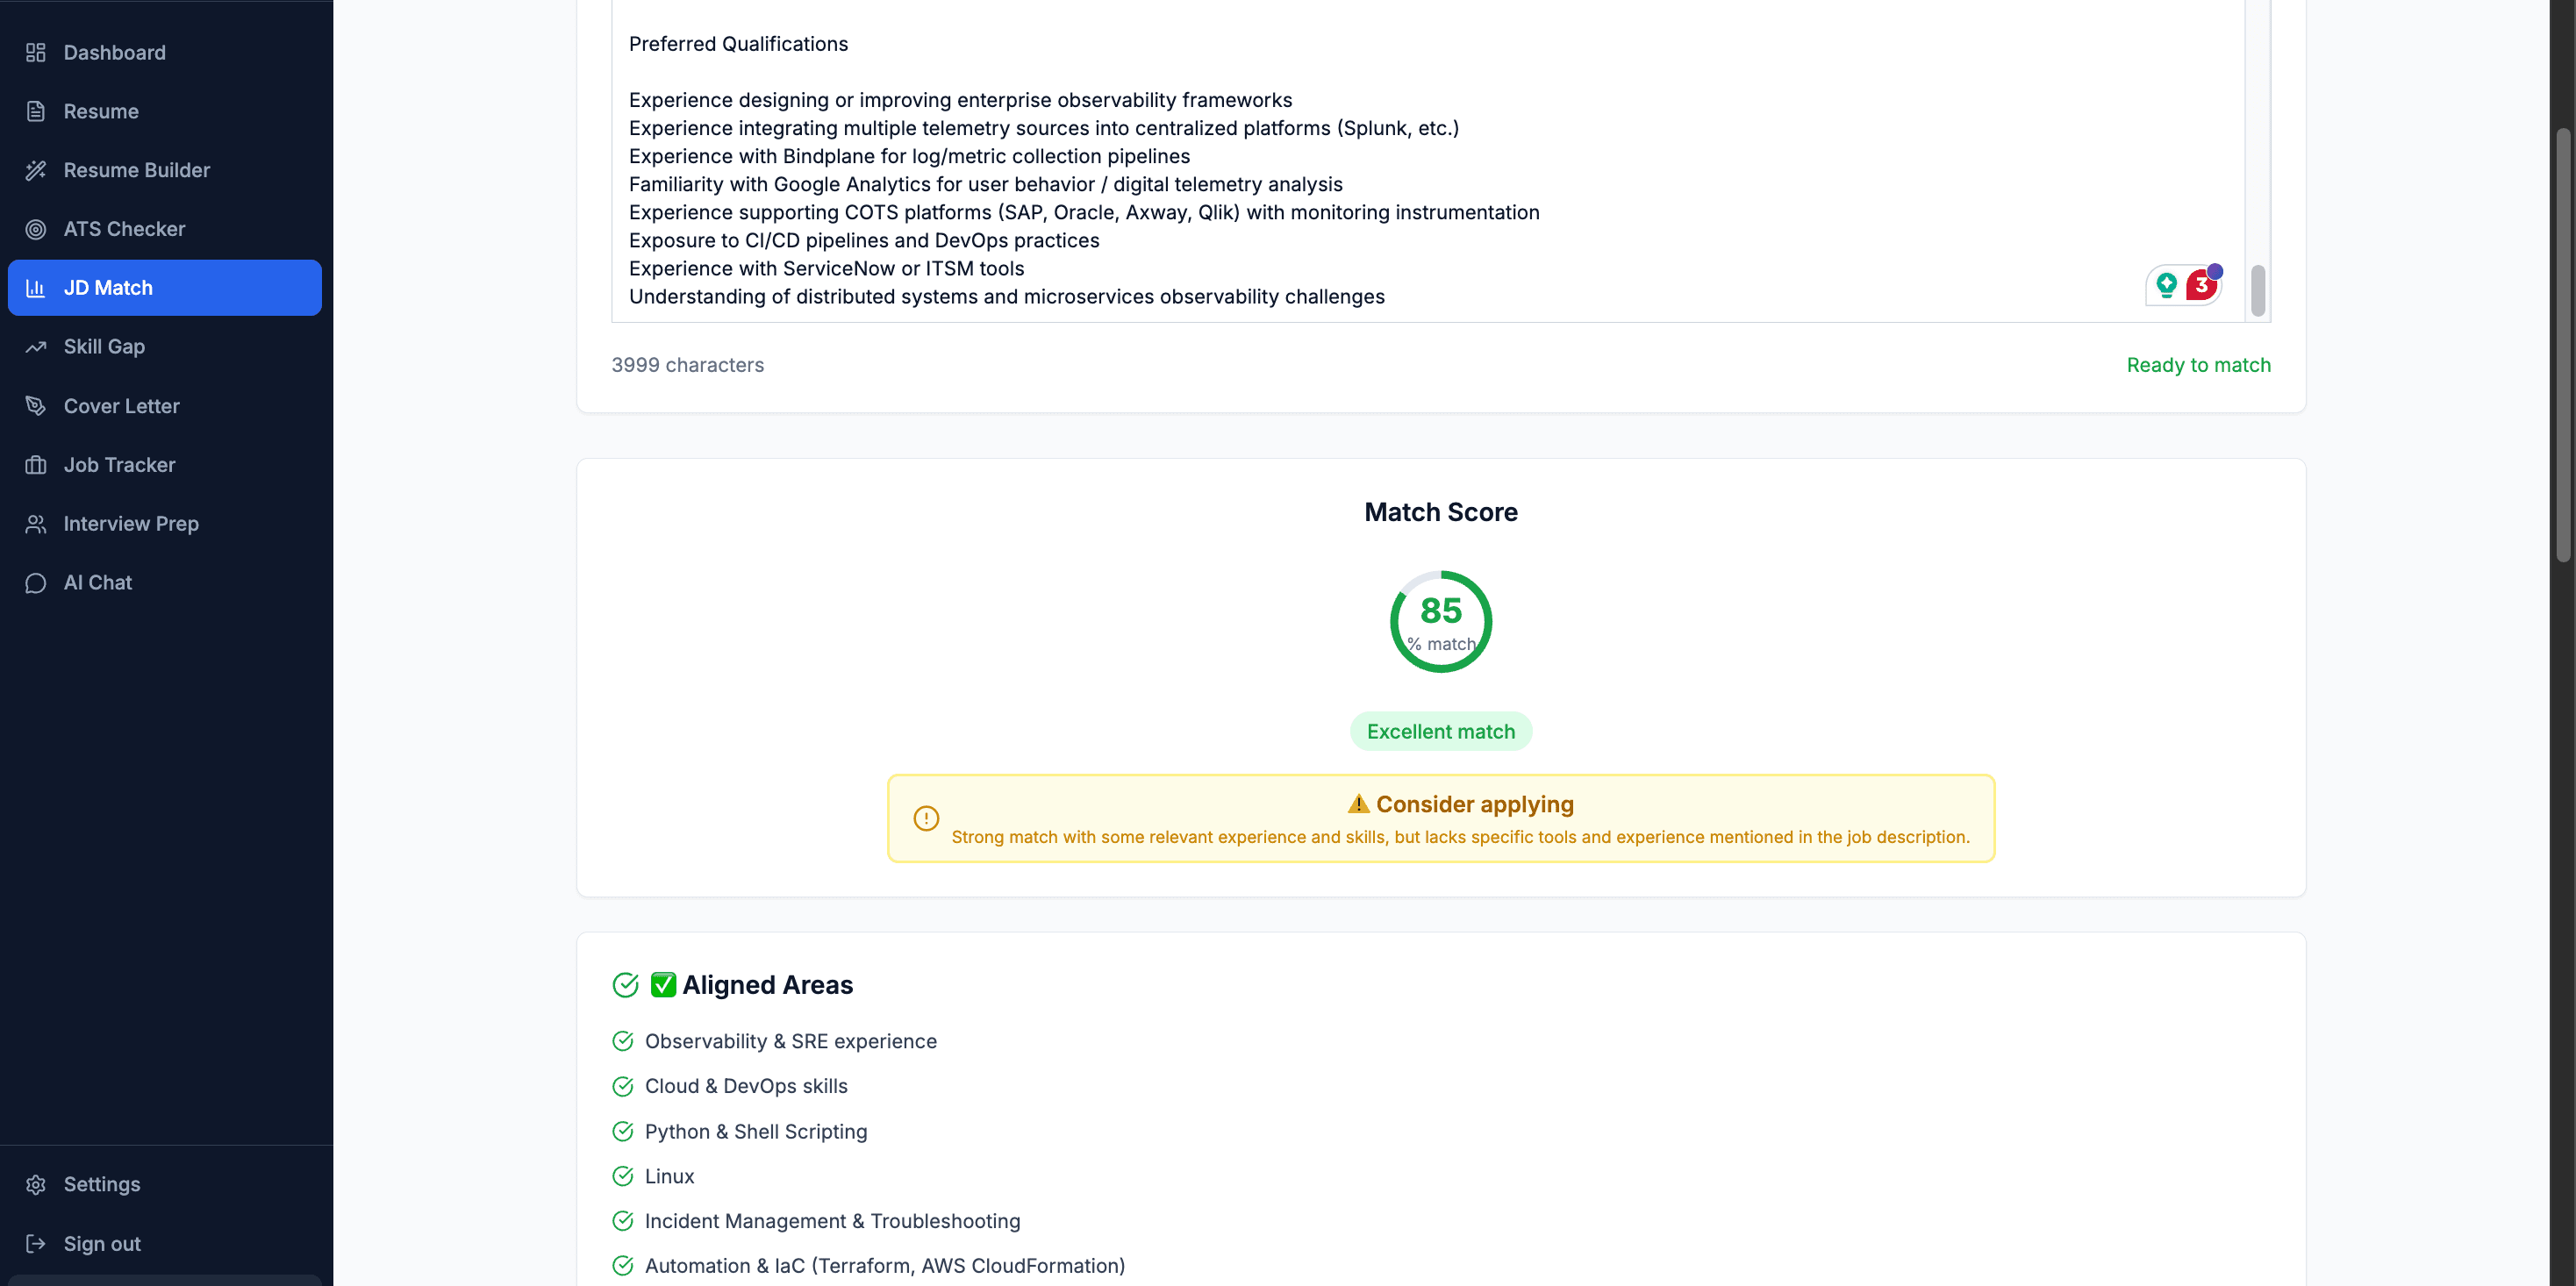Start AI Chat from sidebar
Image resolution: width=2576 pixels, height=1286 pixels.
click(165, 583)
